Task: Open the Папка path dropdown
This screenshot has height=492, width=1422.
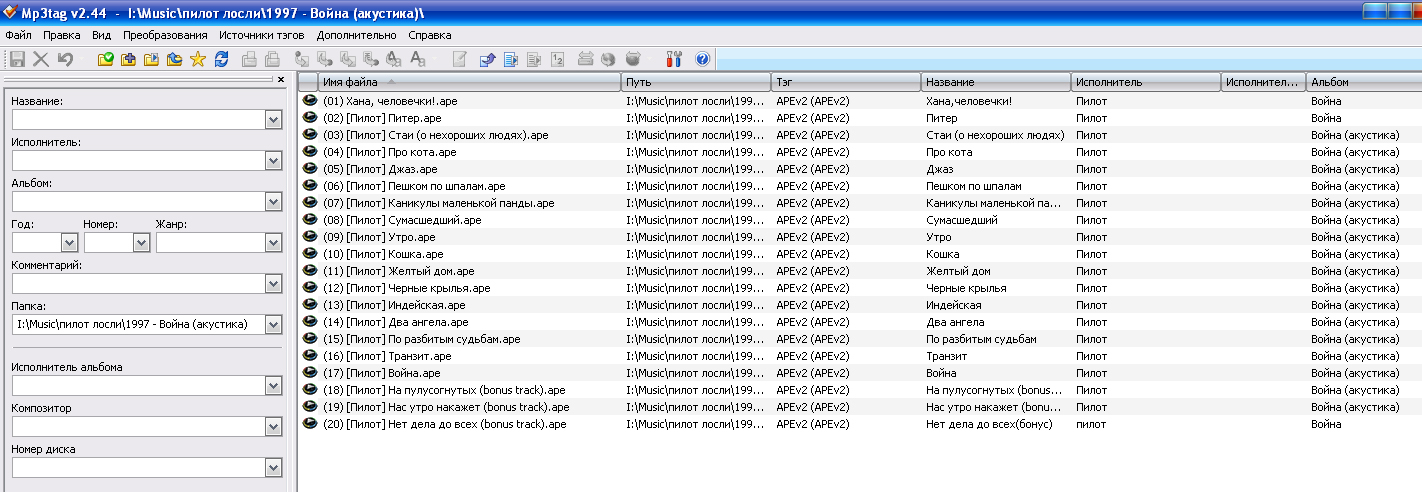Action: tap(274, 324)
